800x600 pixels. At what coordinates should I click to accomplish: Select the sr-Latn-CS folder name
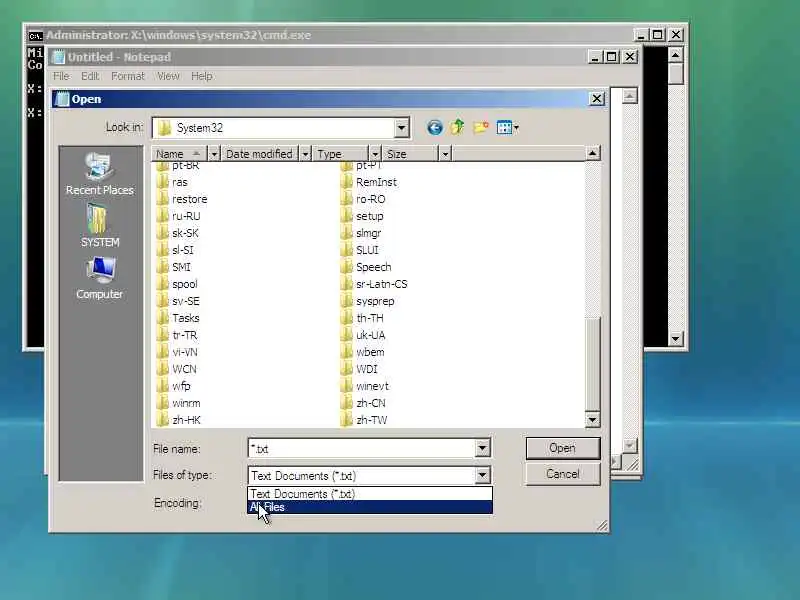pos(382,284)
